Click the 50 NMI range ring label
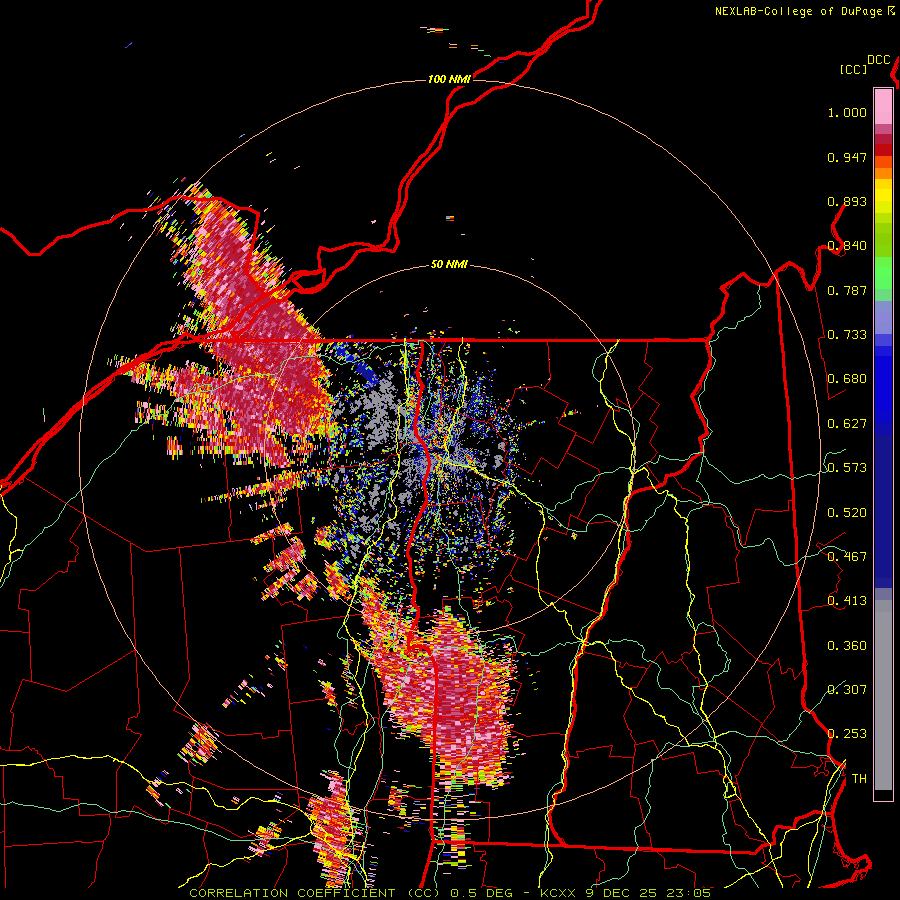The image size is (900, 900). 449,265
